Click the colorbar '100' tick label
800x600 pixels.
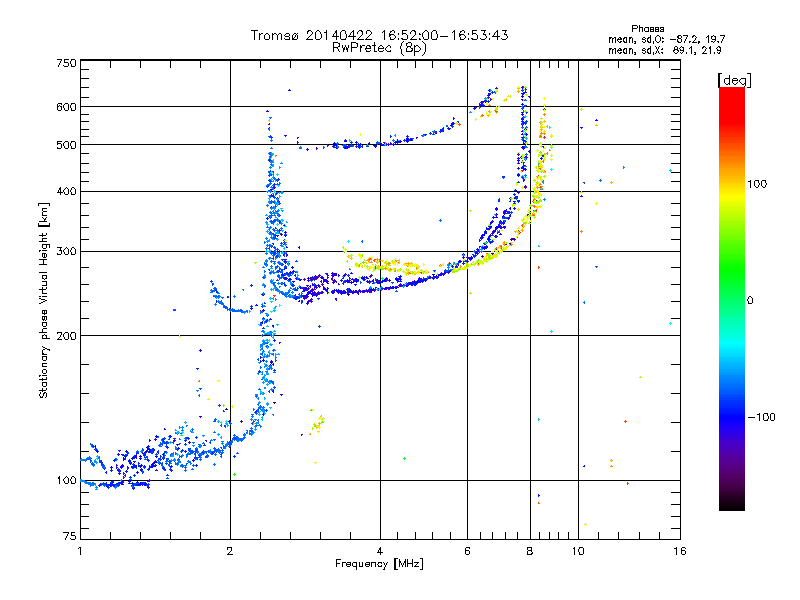click(x=757, y=184)
